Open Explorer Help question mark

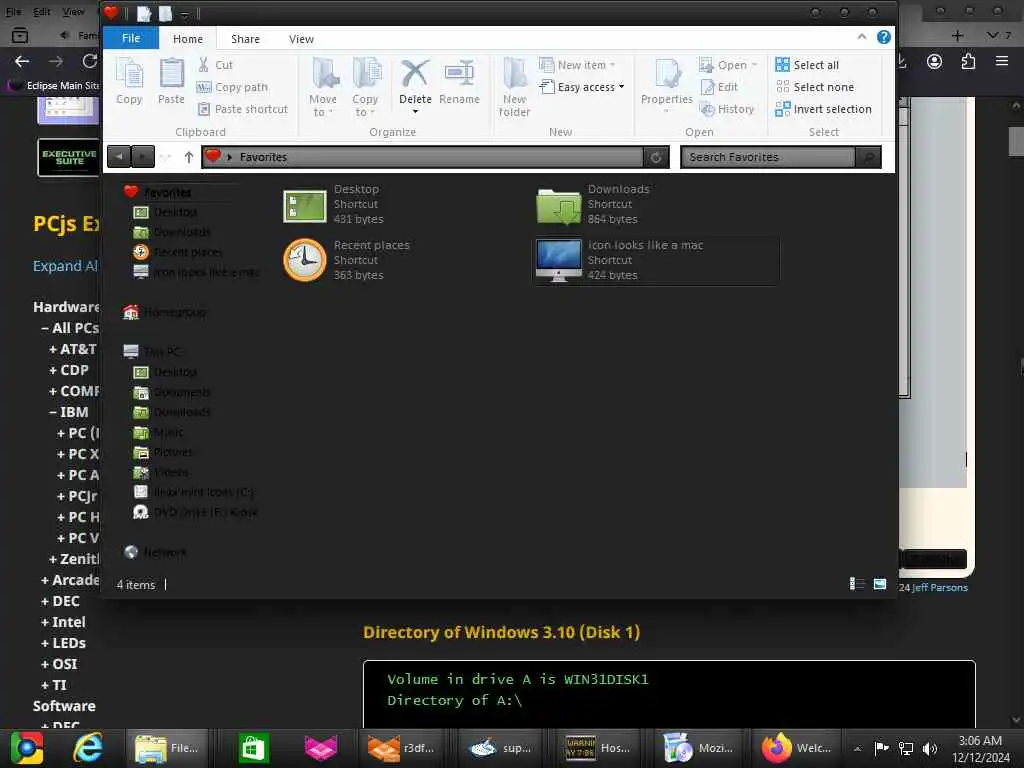[x=884, y=37]
